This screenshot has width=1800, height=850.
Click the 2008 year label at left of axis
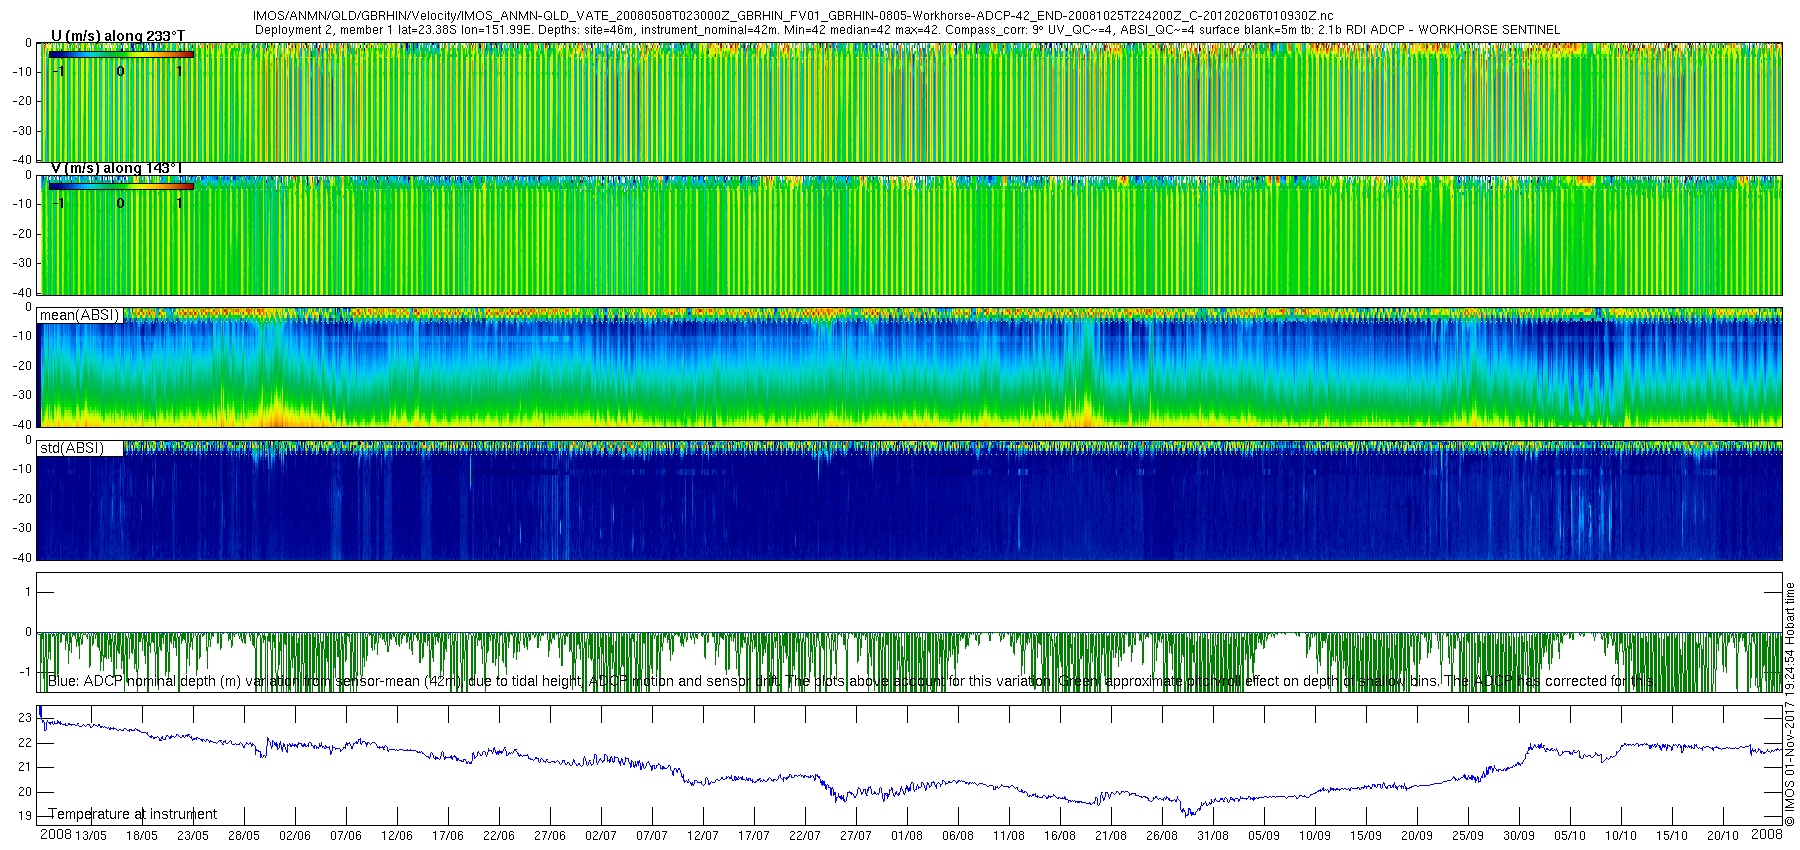tap(55, 834)
